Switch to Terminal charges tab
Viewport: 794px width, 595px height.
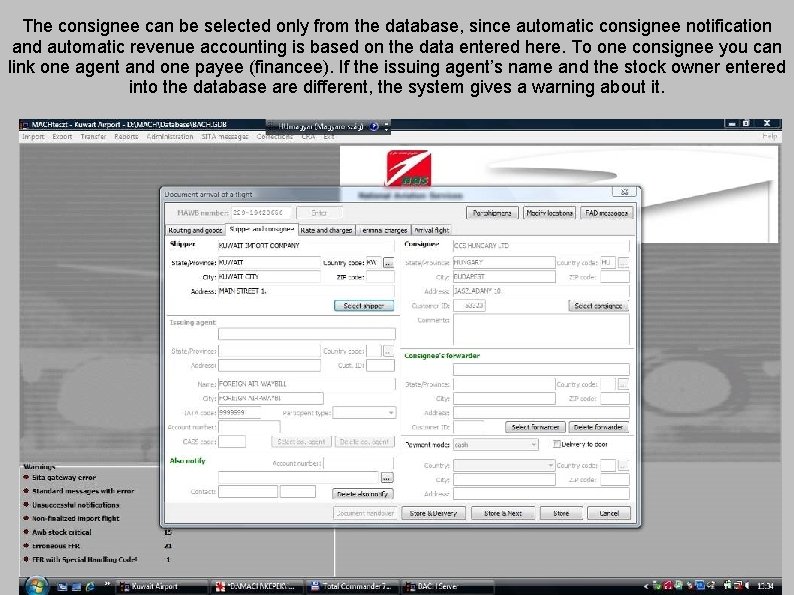click(383, 230)
